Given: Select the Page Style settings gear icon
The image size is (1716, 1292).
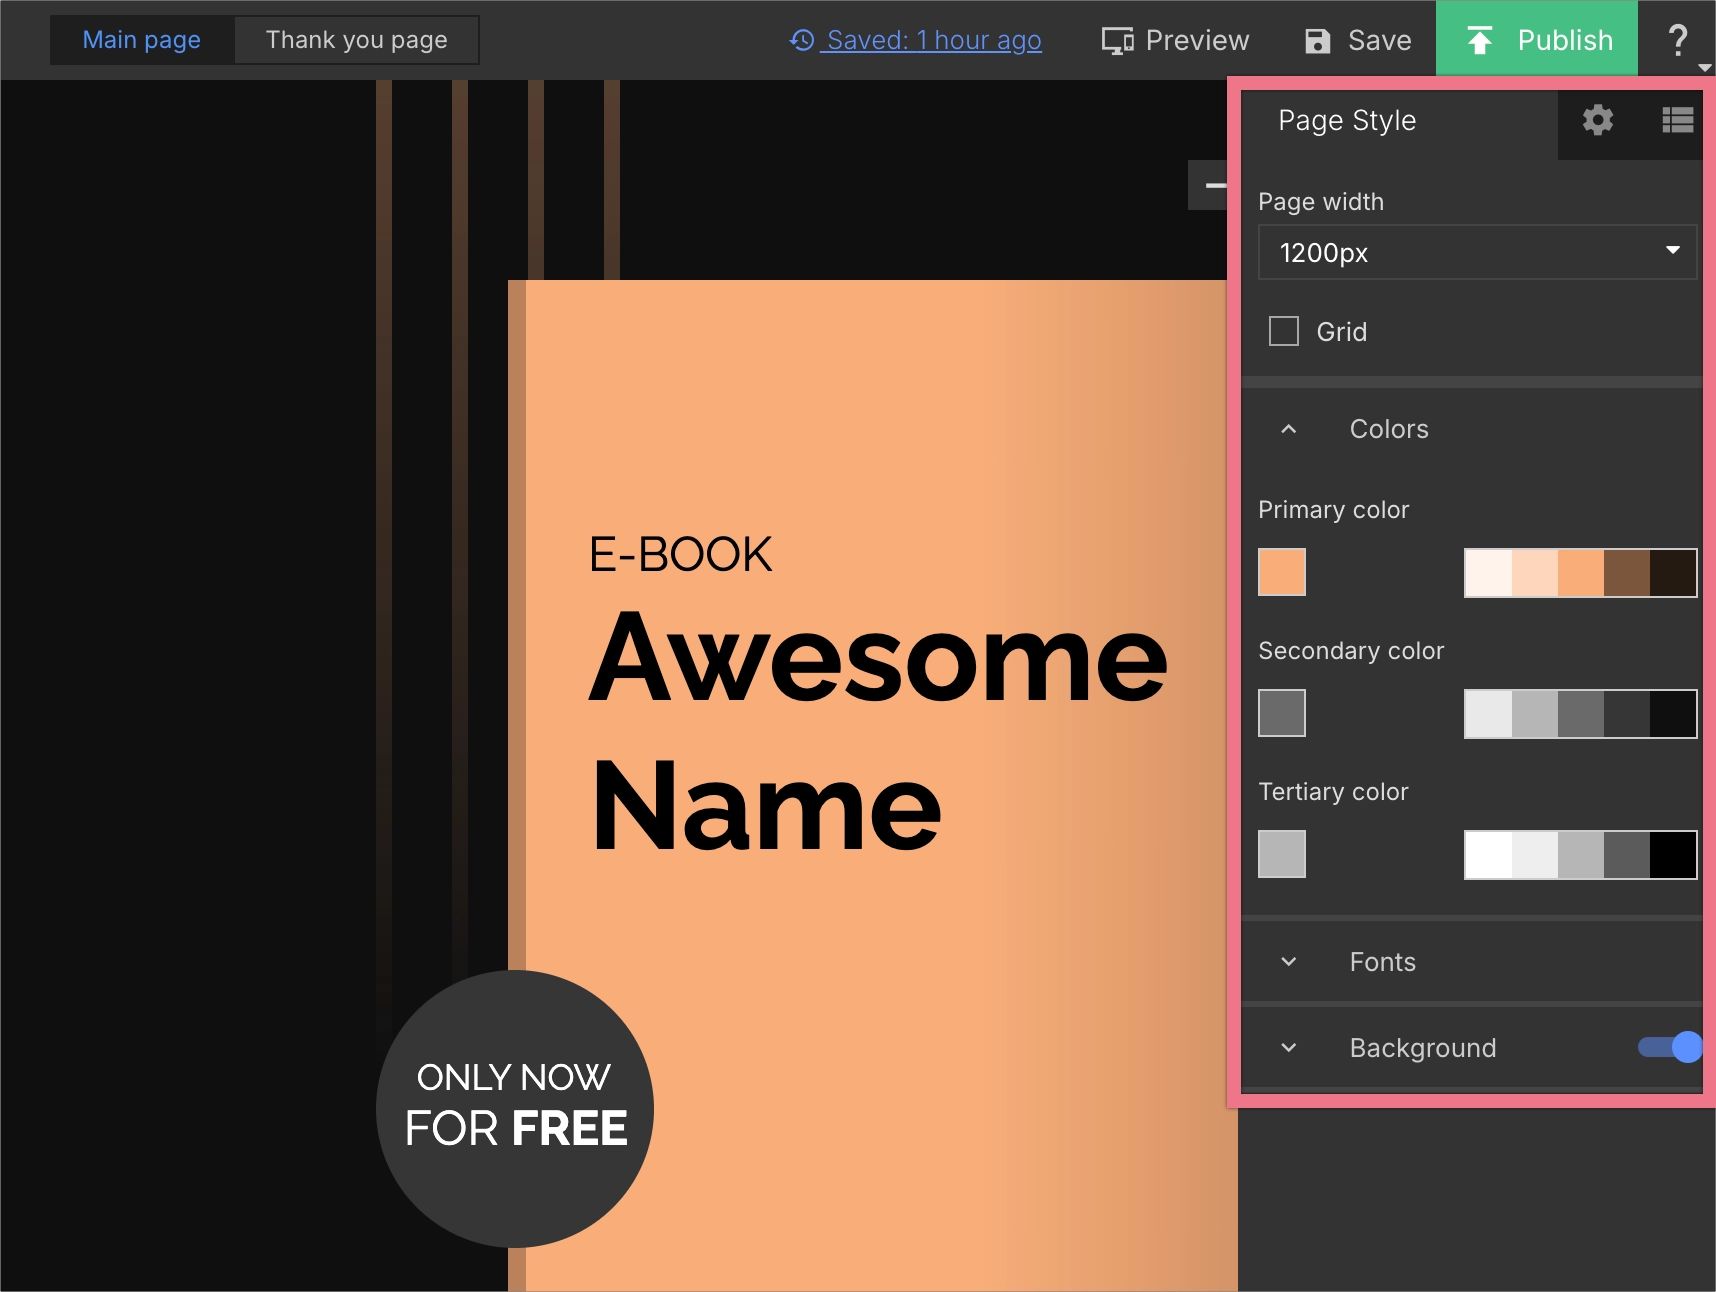Looking at the screenshot, I should pyautogui.click(x=1597, y=121).
